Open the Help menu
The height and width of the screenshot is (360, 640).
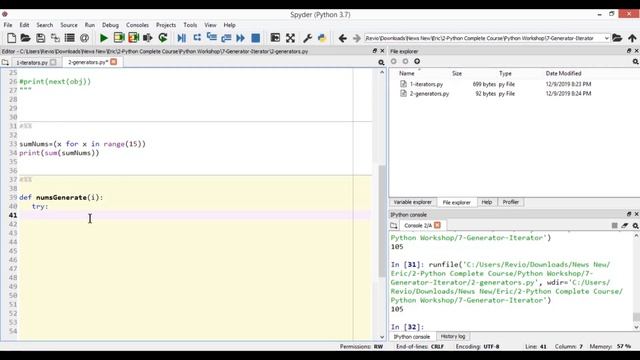[x=229, y=25]
